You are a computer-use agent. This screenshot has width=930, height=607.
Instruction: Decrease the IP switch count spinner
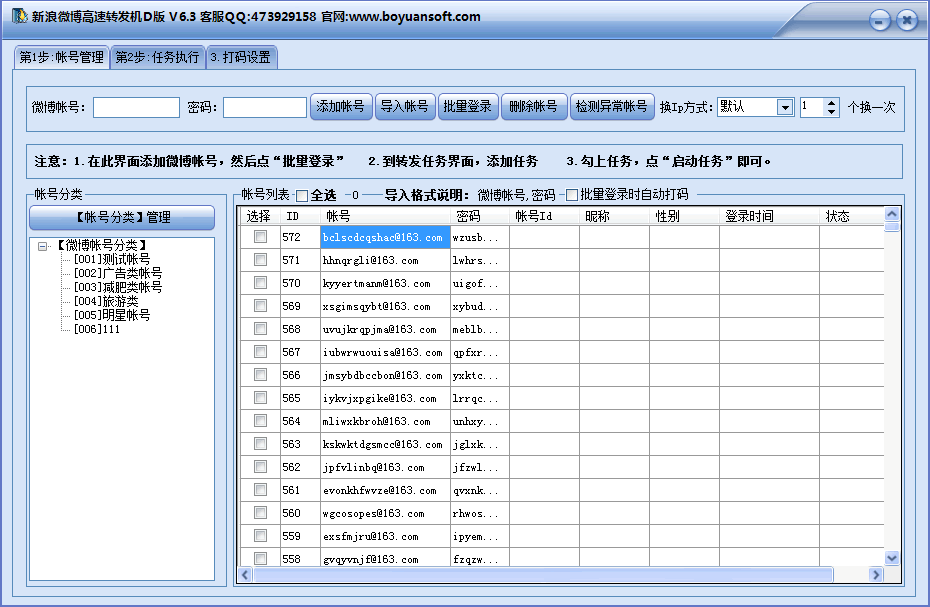point(832,112)
